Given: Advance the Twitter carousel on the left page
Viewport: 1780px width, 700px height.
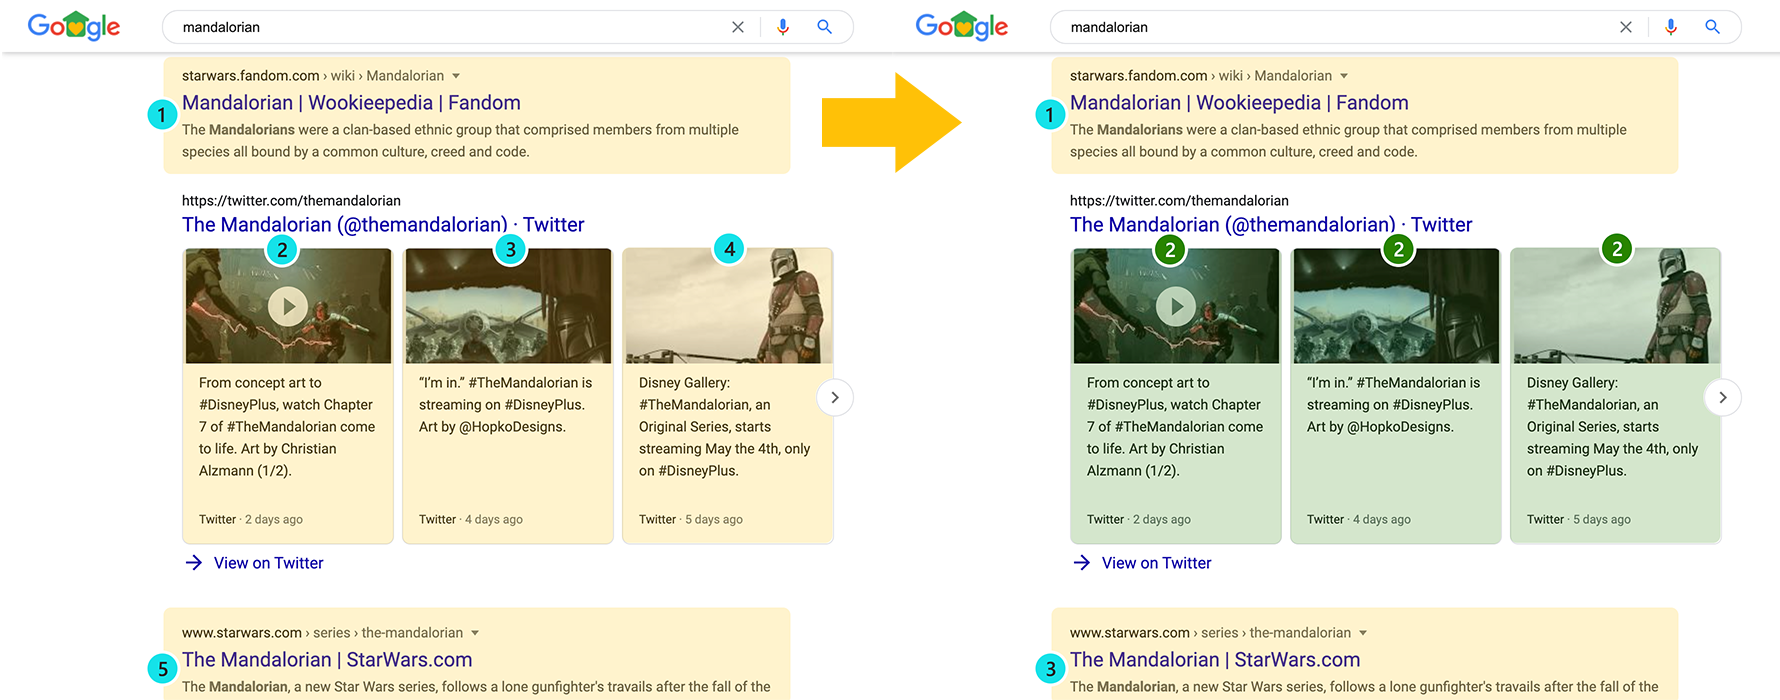Looking at the screenshot, I should coord(835,398).
